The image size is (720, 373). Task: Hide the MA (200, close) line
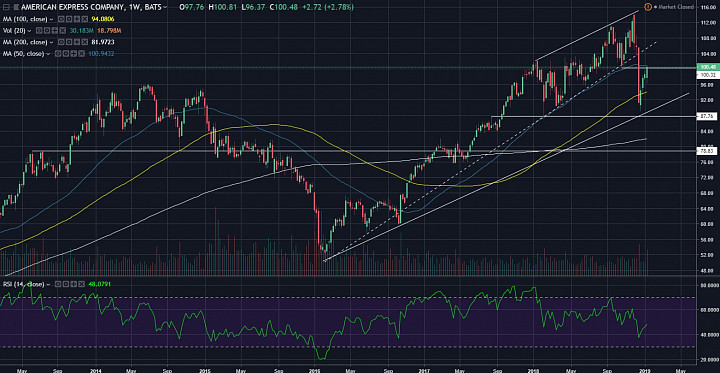pyautogui.click(x=61, y=42)
